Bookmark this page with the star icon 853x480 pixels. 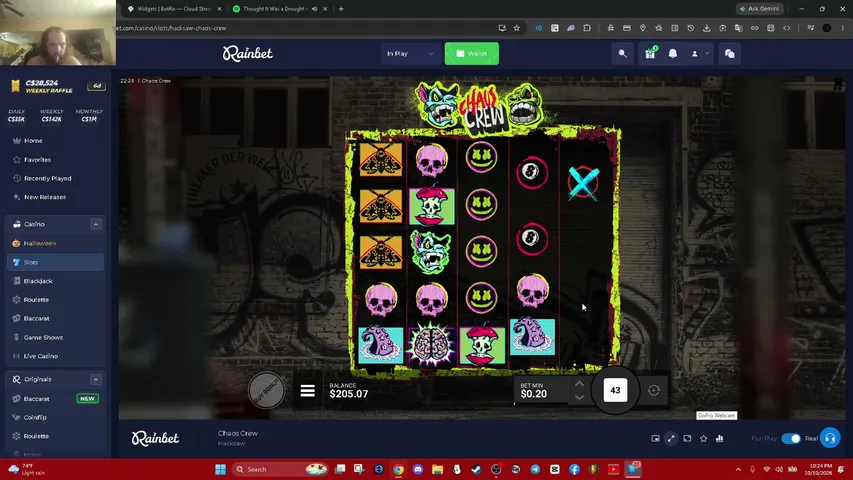517,28
